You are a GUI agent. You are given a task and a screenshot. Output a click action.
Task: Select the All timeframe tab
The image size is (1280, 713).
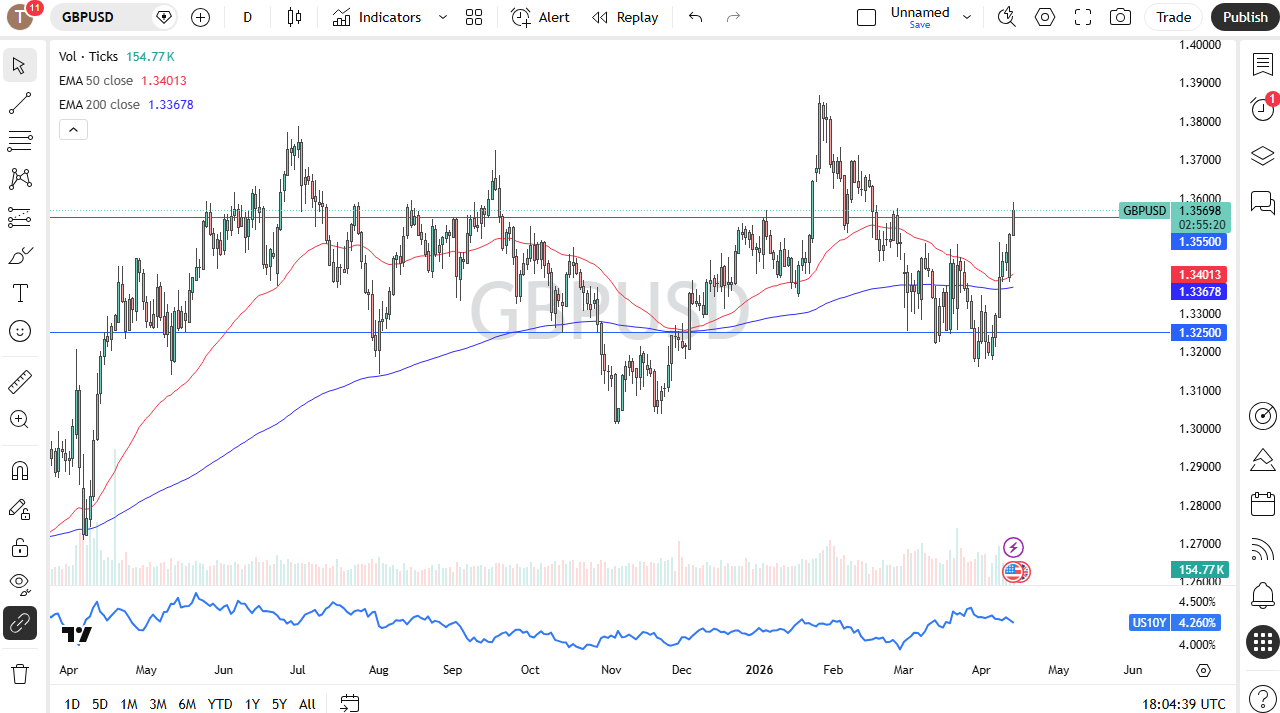tap(307, 704)
